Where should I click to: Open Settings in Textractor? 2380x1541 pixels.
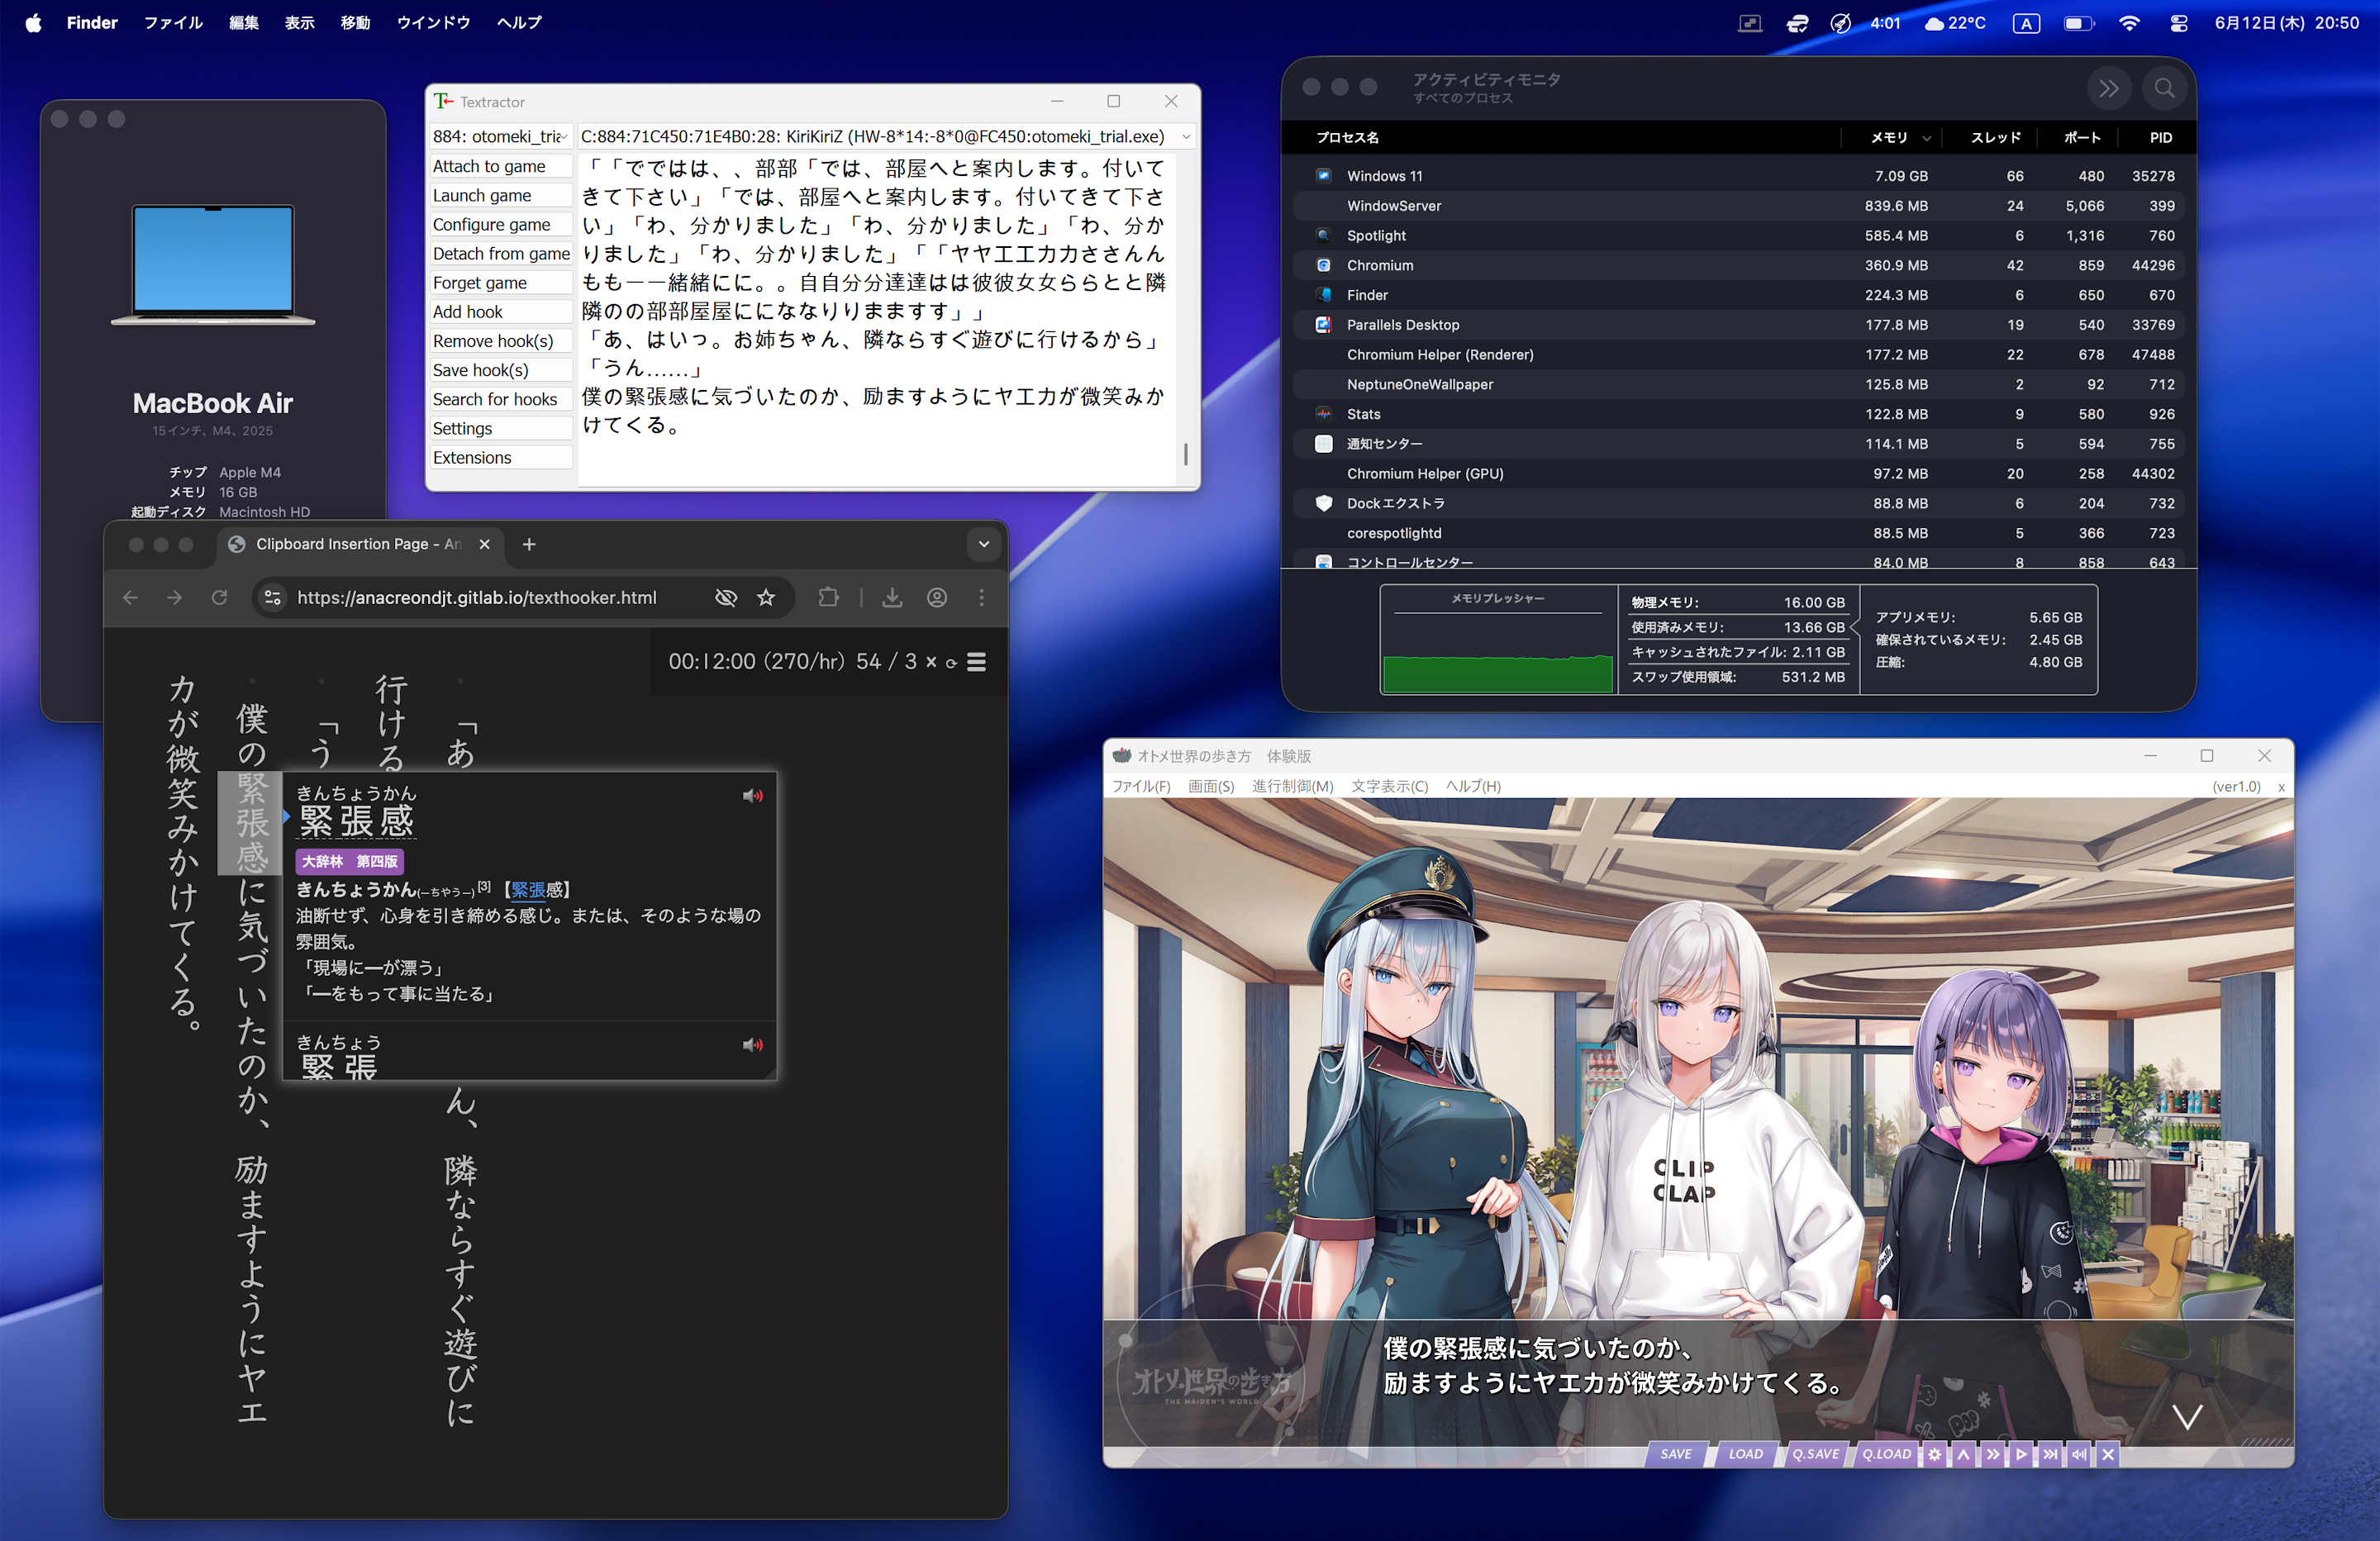[x=501, y=428]
